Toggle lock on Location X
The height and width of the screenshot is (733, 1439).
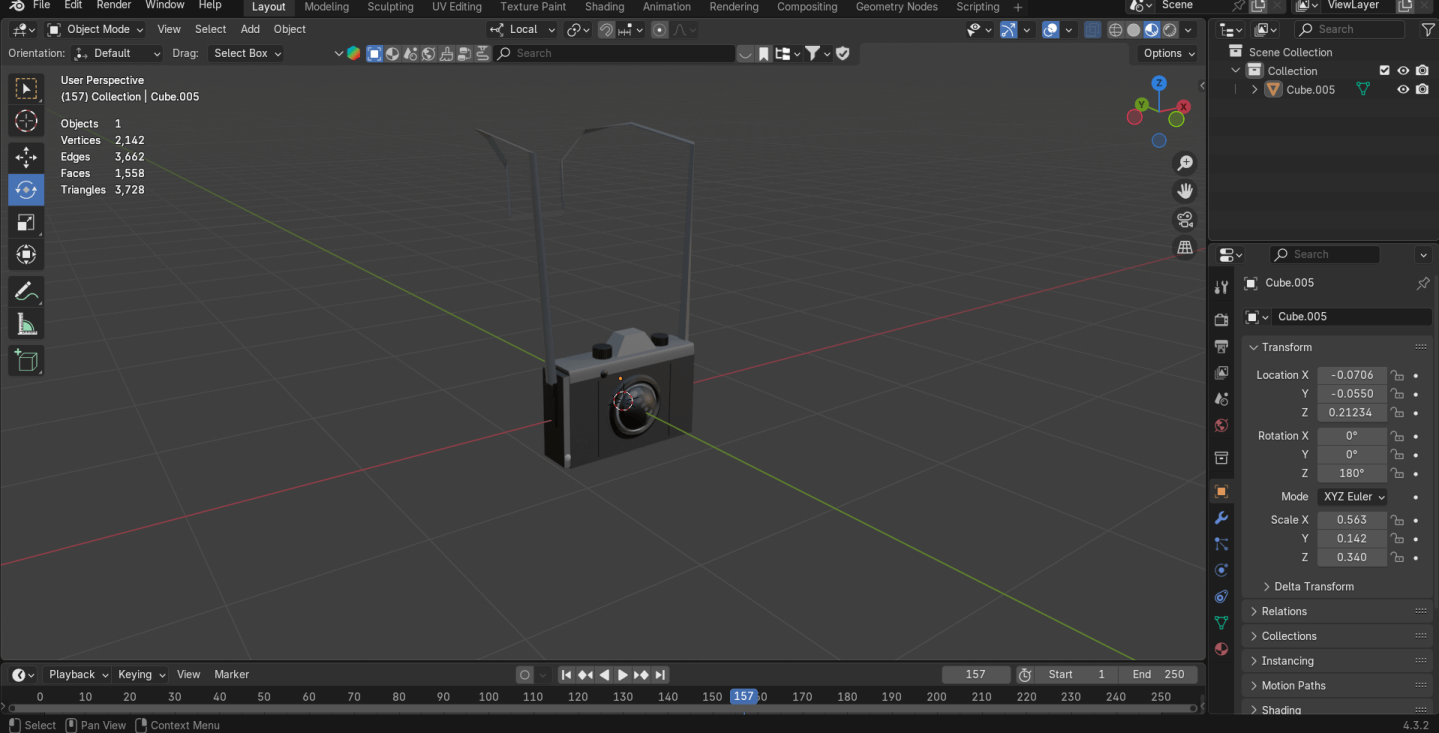point(1397,375)
